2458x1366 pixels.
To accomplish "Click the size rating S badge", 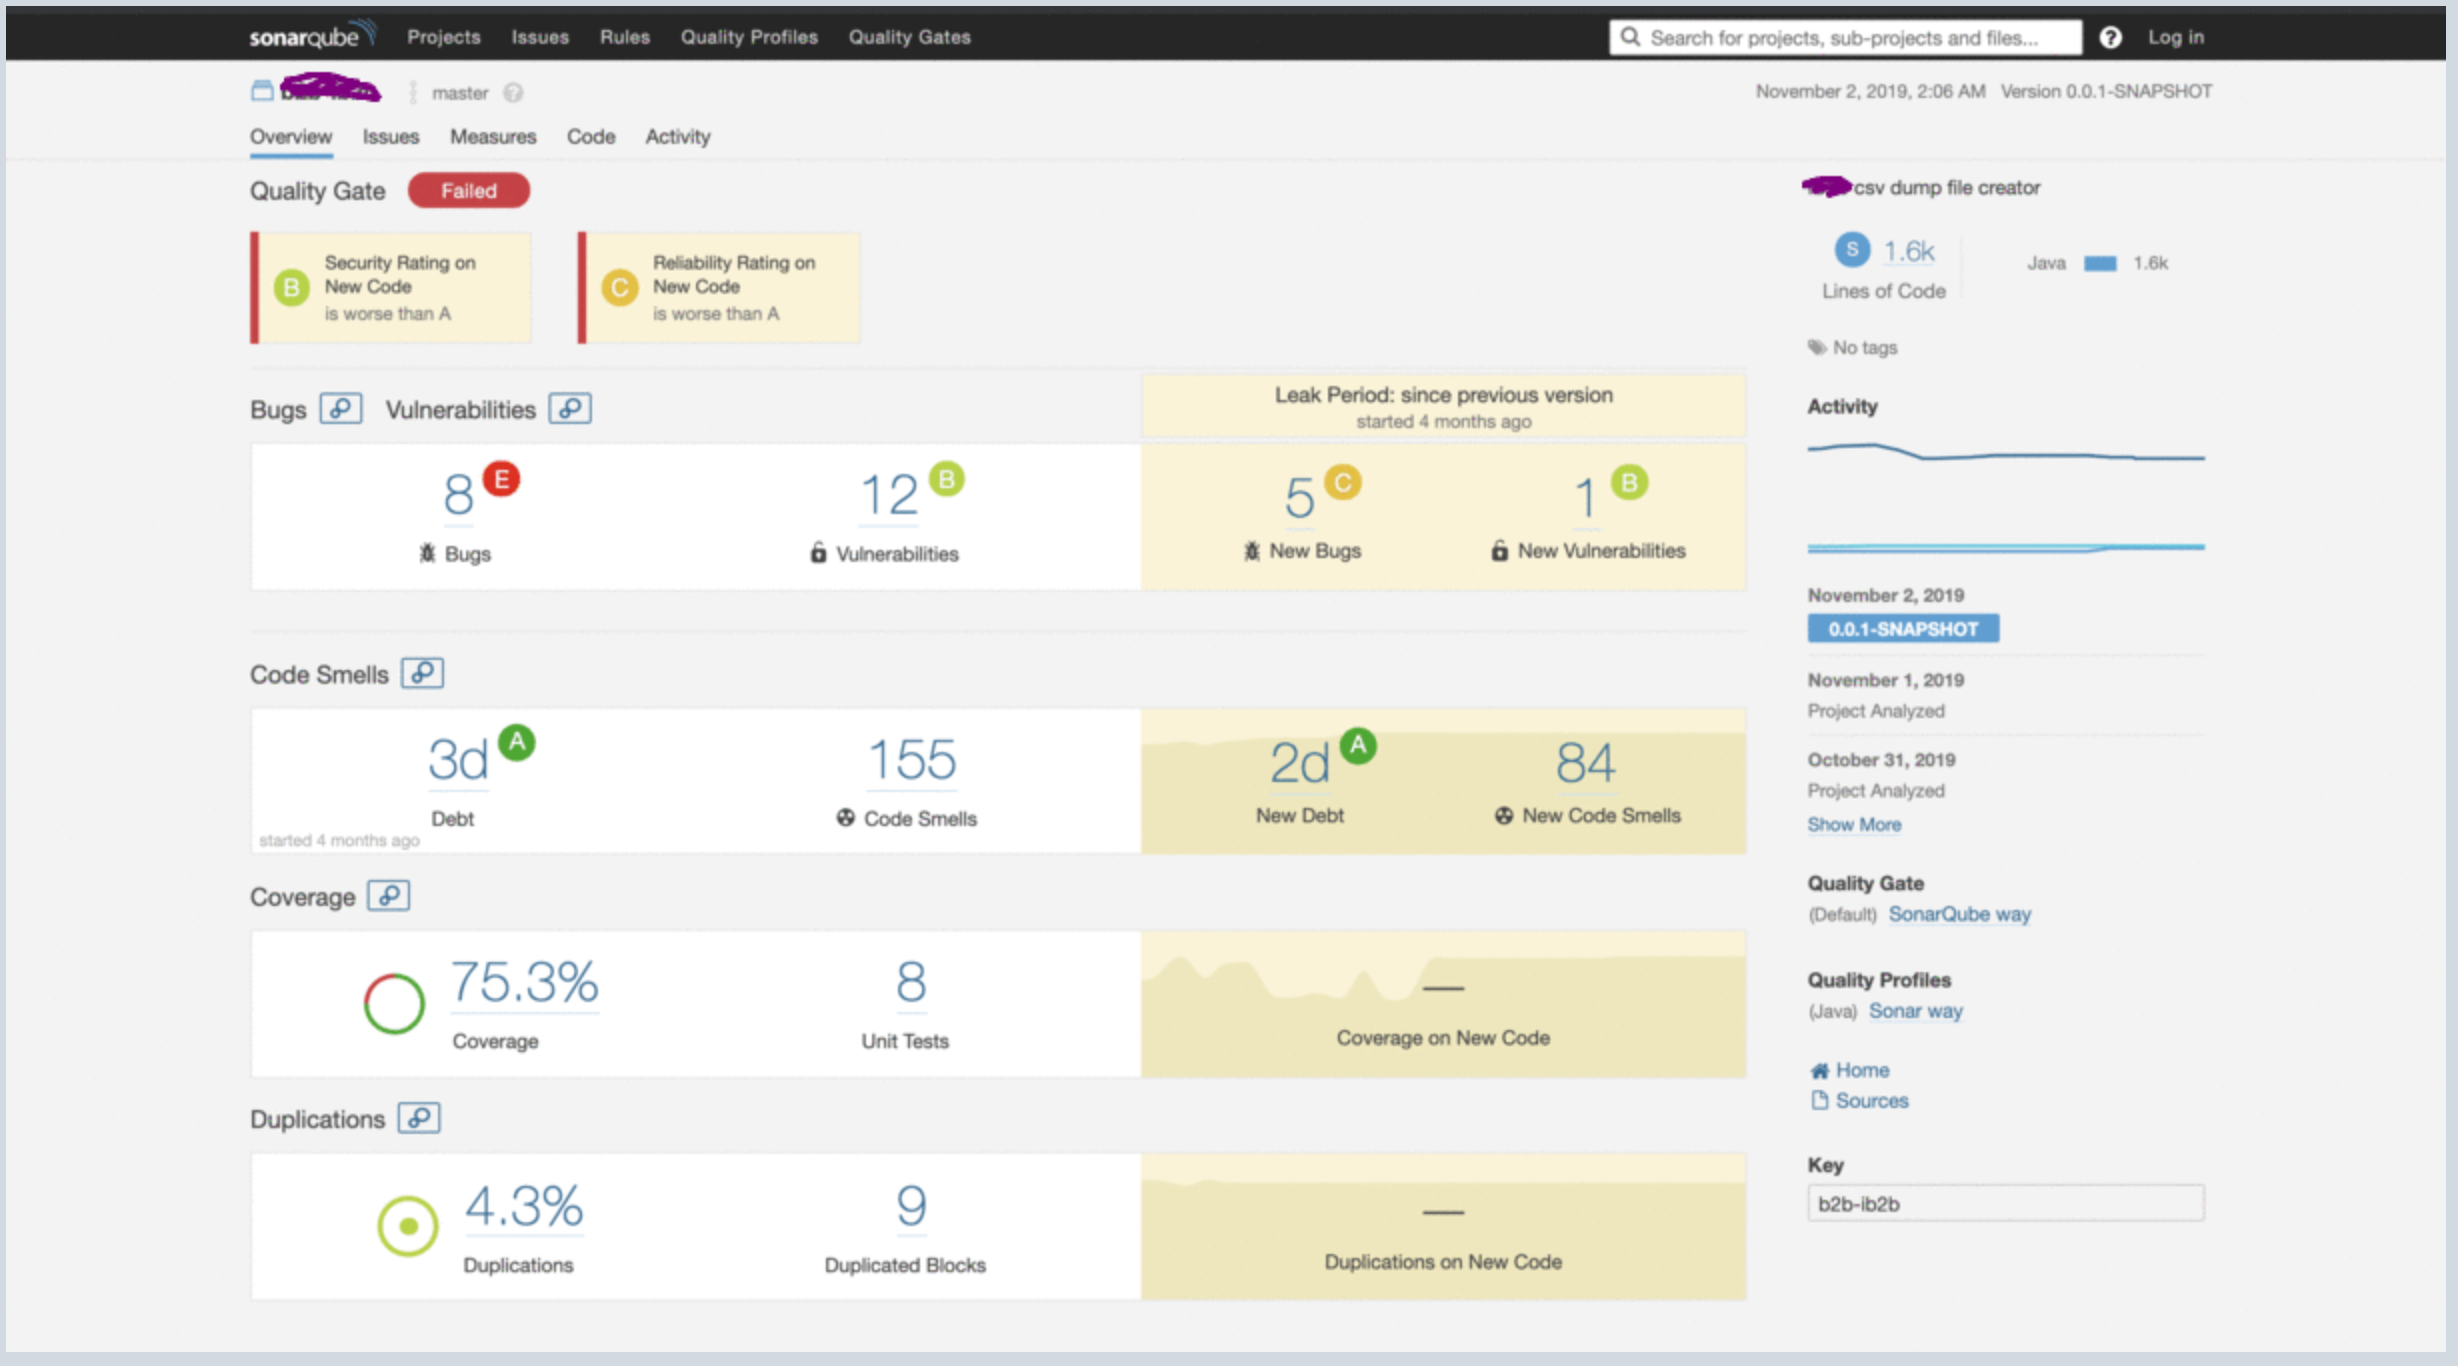I will coord(1852,250).
